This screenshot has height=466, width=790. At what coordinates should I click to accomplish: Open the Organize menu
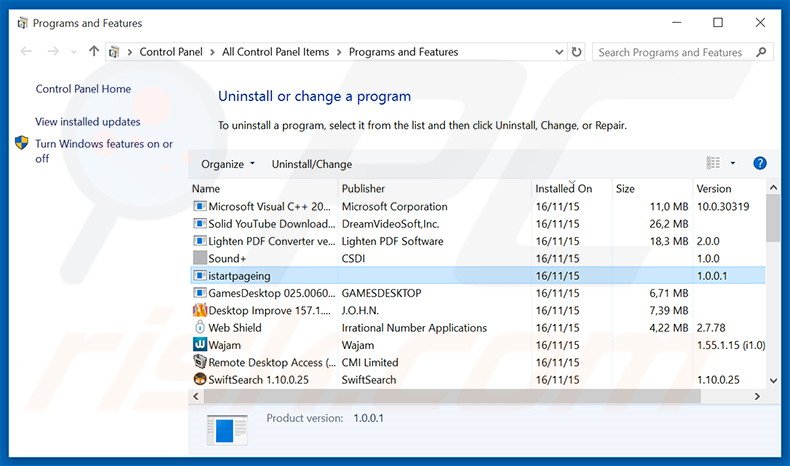[228, 164]
